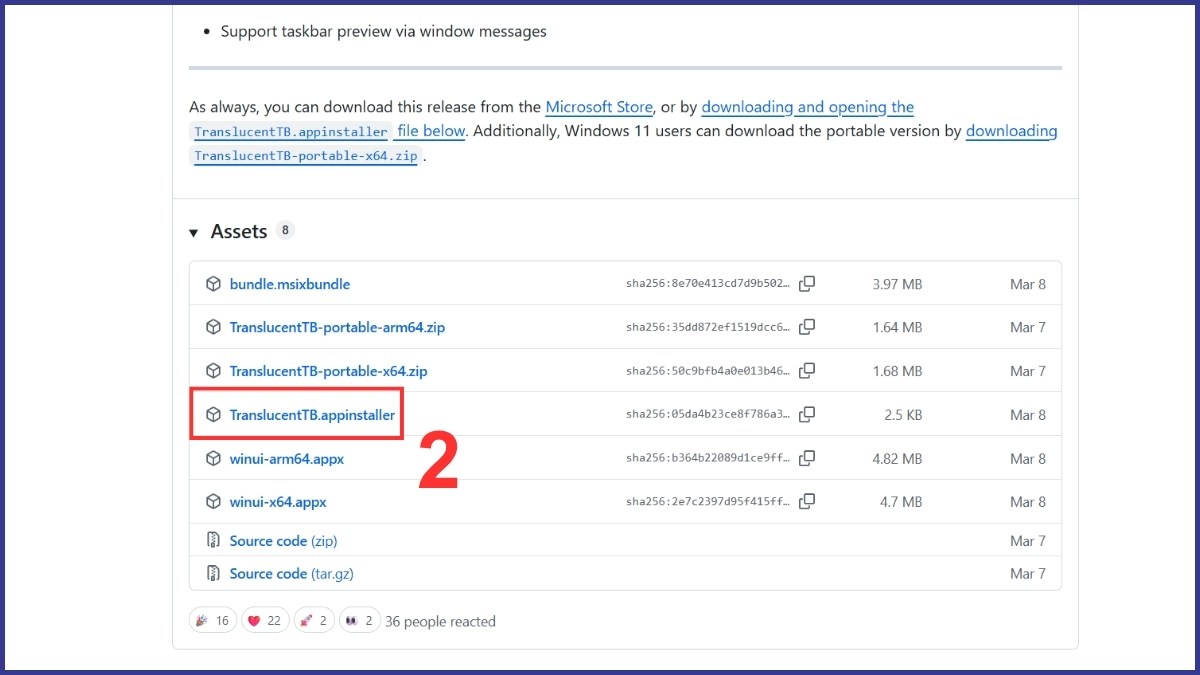Screen dimensions: 1200x675
Task: Click 'downloading' link for portable version
Action: tap(1011, 131)
